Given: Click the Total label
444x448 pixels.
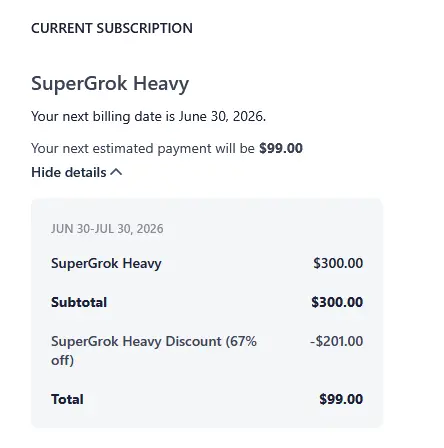Looking at the screenshot, I should coord(67,399).
